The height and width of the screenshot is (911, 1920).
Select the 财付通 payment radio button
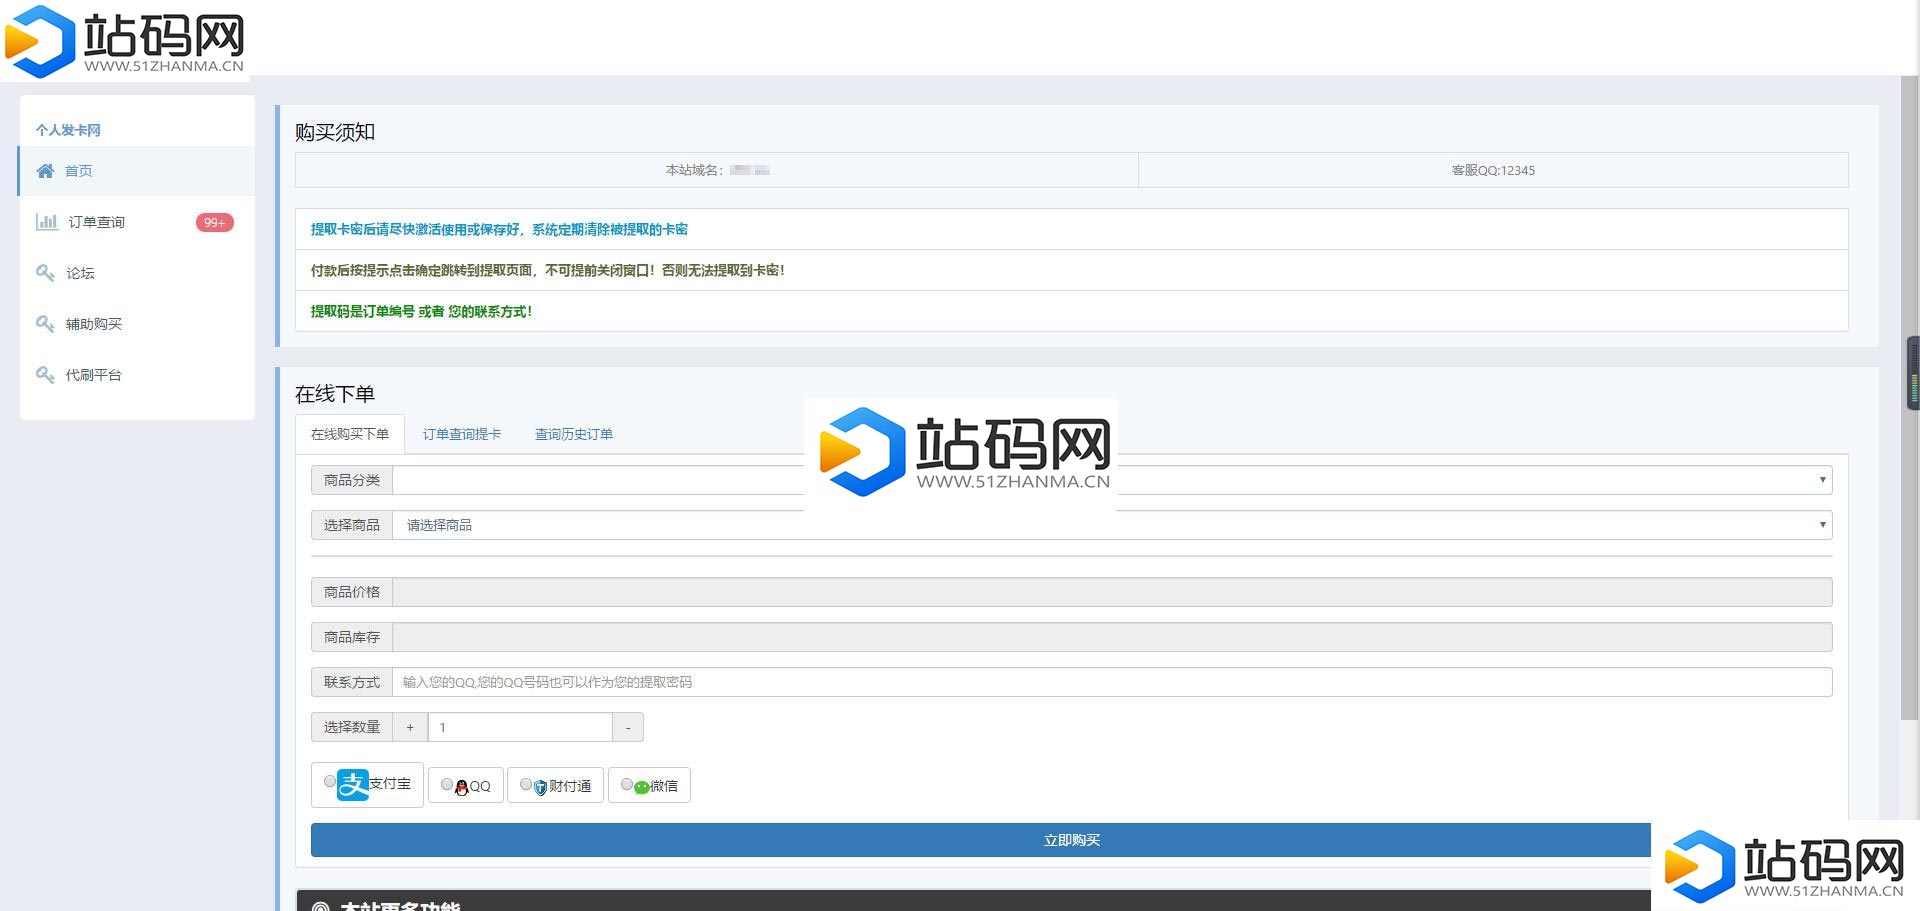526,785
